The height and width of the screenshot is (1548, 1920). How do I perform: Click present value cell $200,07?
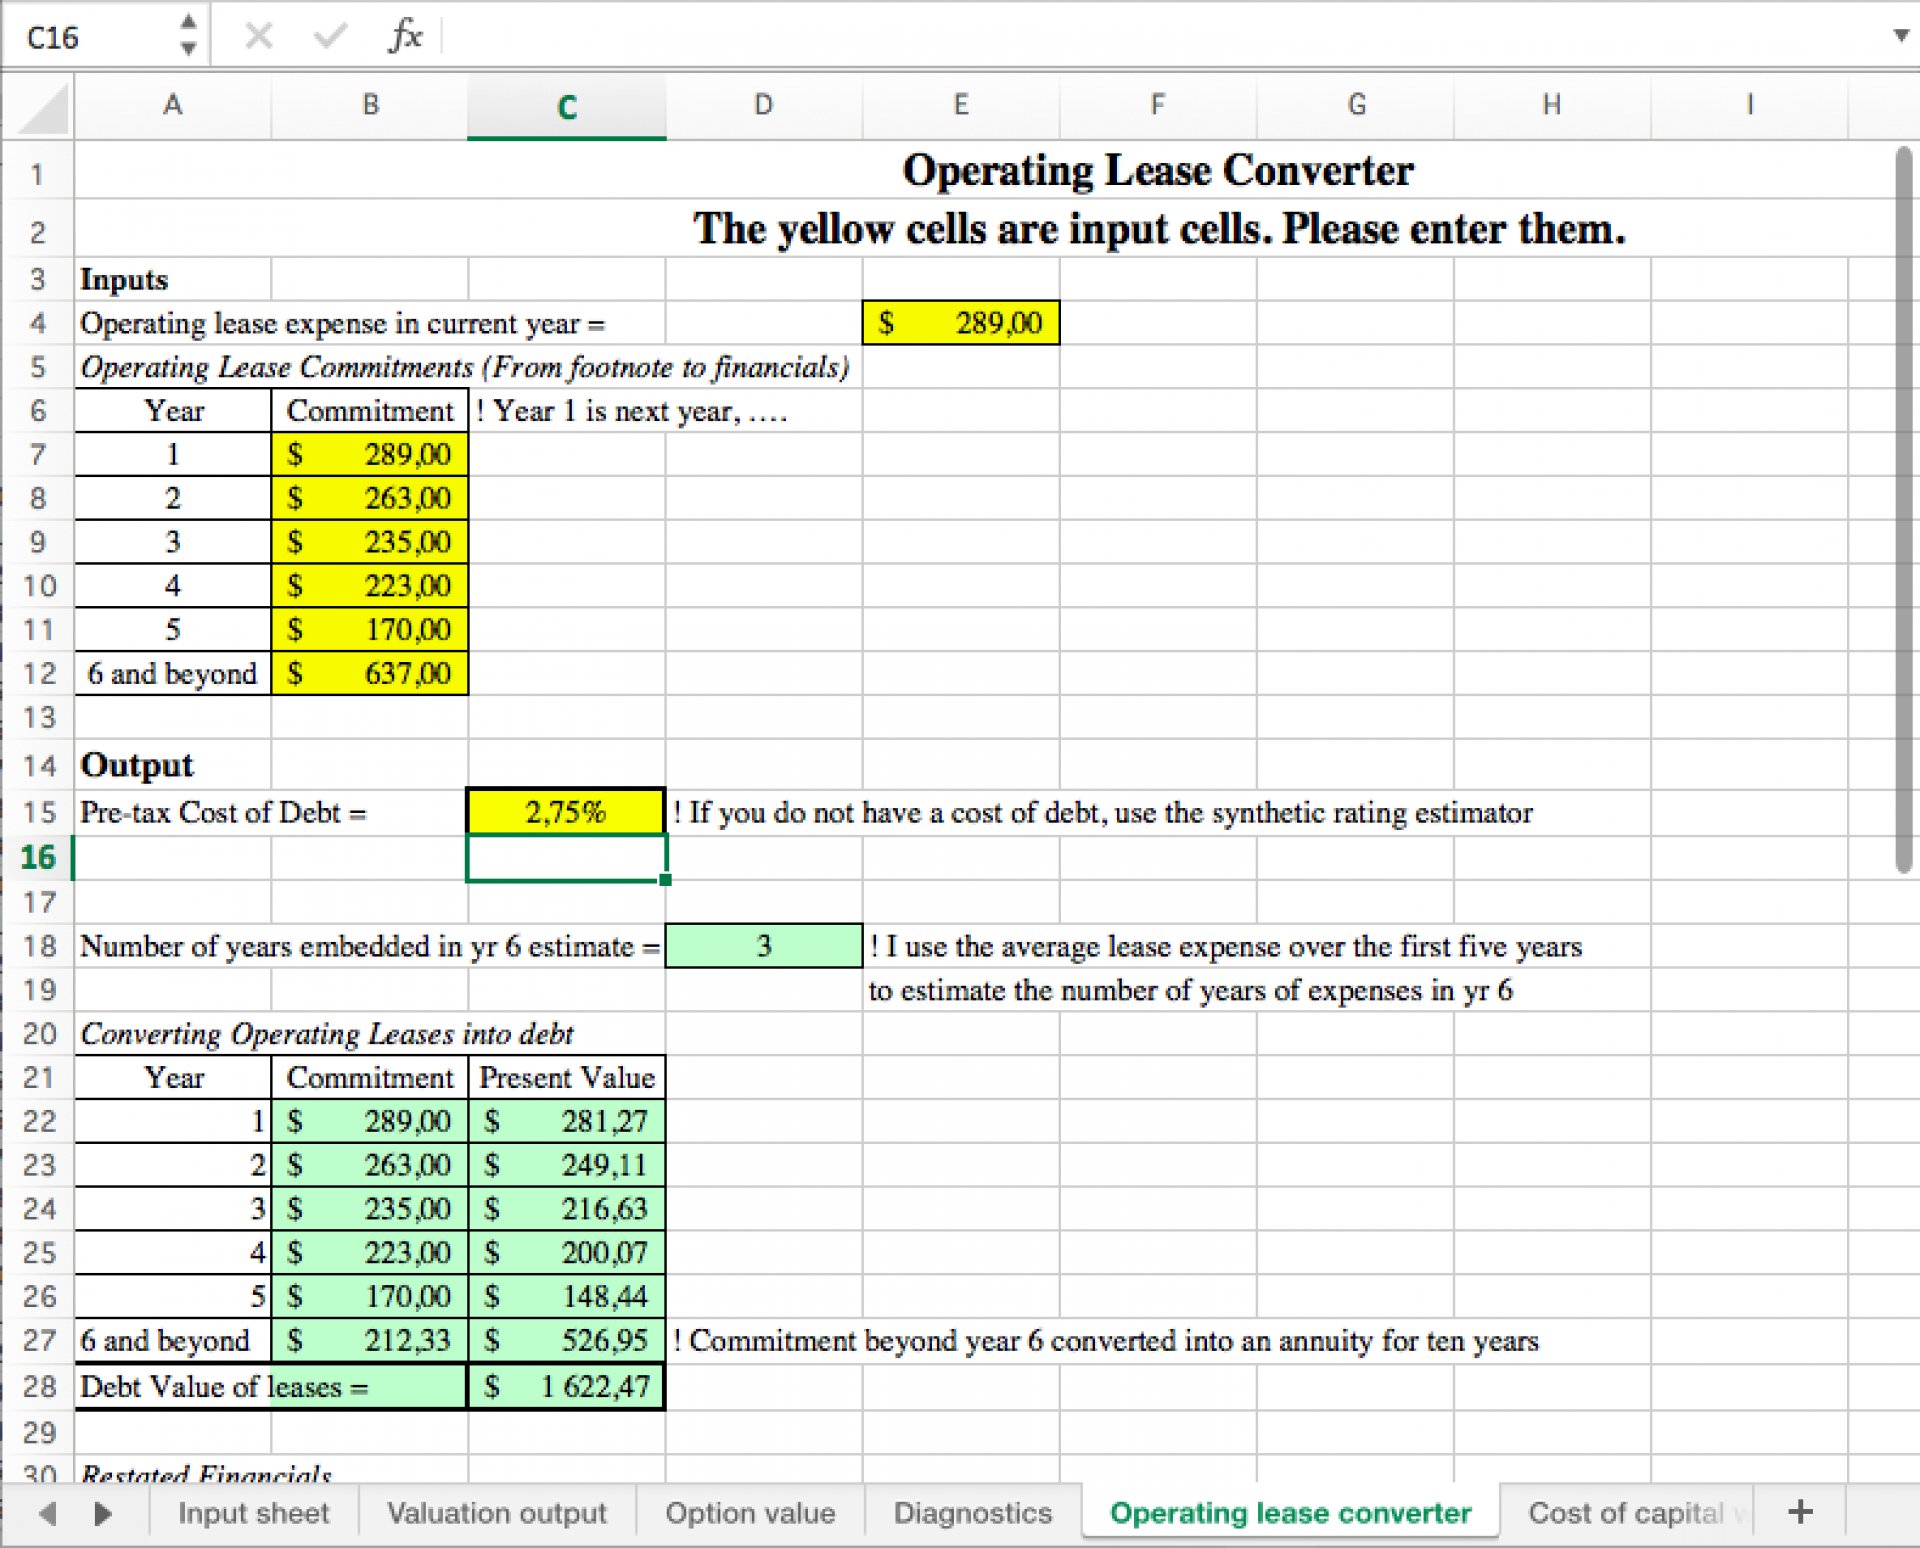[x=567, y=1252]
